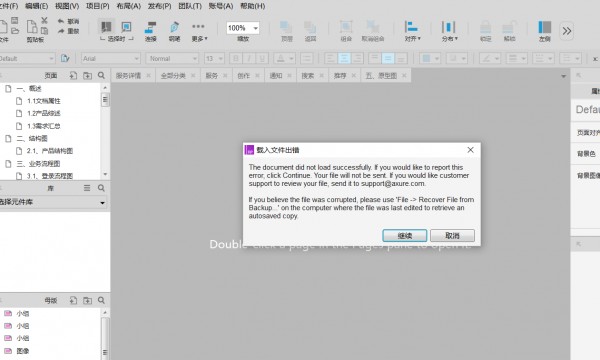Open the 对齐 align dropdown
The width and height of the screenshot is (600, 360).
412,31
